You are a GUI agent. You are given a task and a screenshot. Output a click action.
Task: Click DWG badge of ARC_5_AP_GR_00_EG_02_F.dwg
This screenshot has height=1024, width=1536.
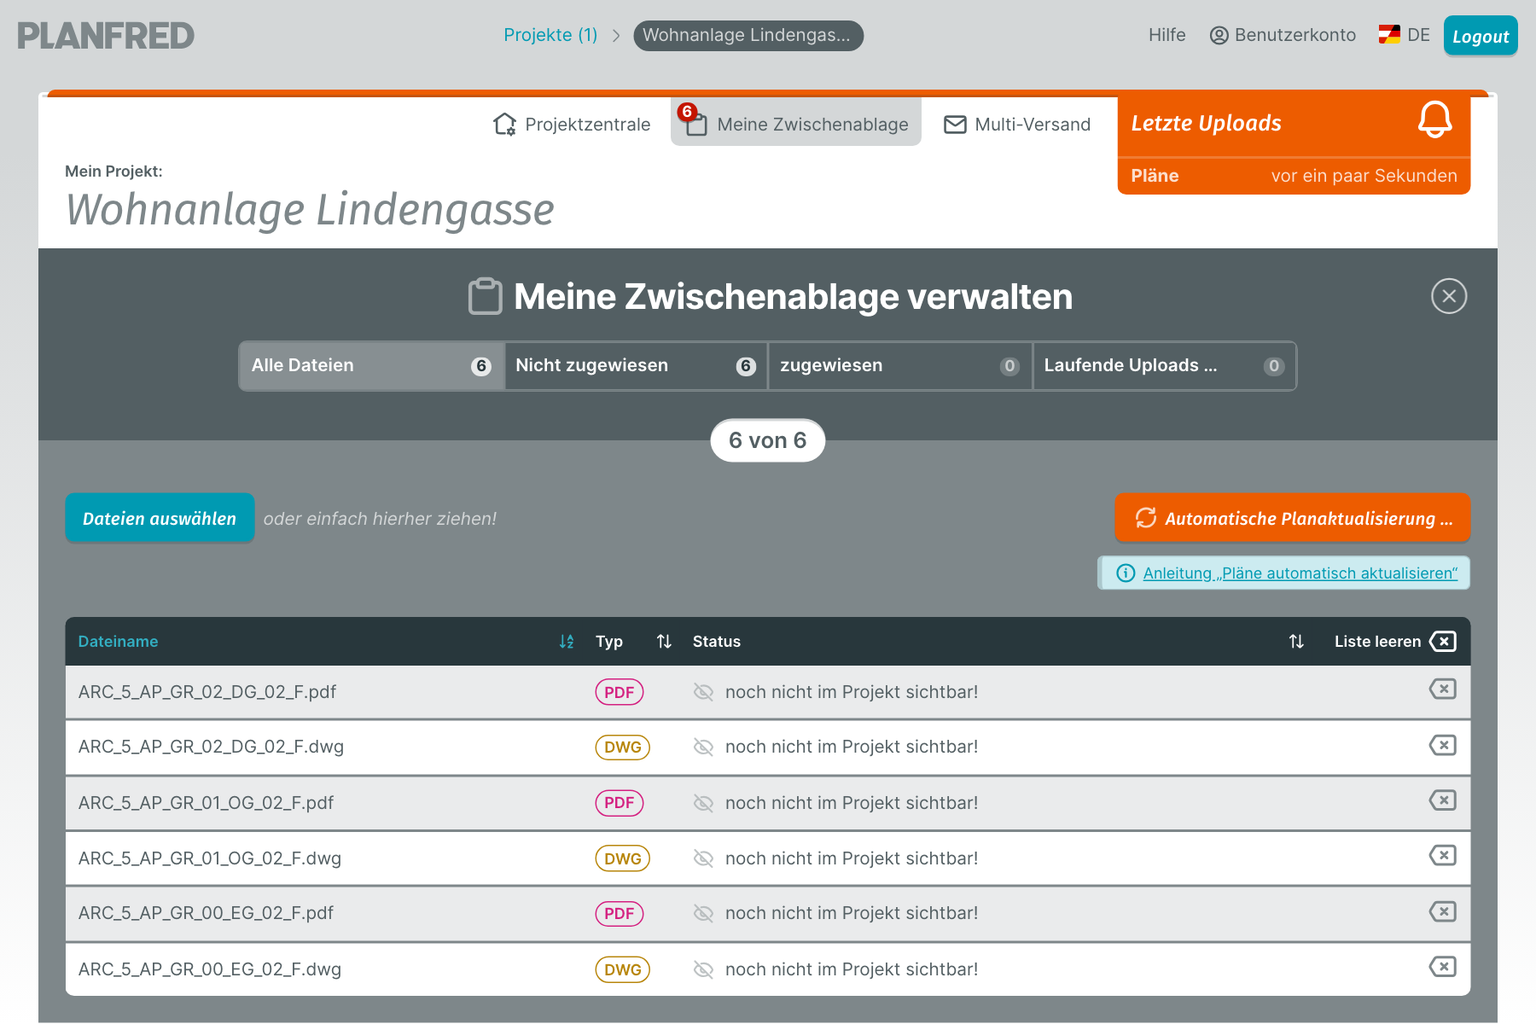click(x=622, y=969)
